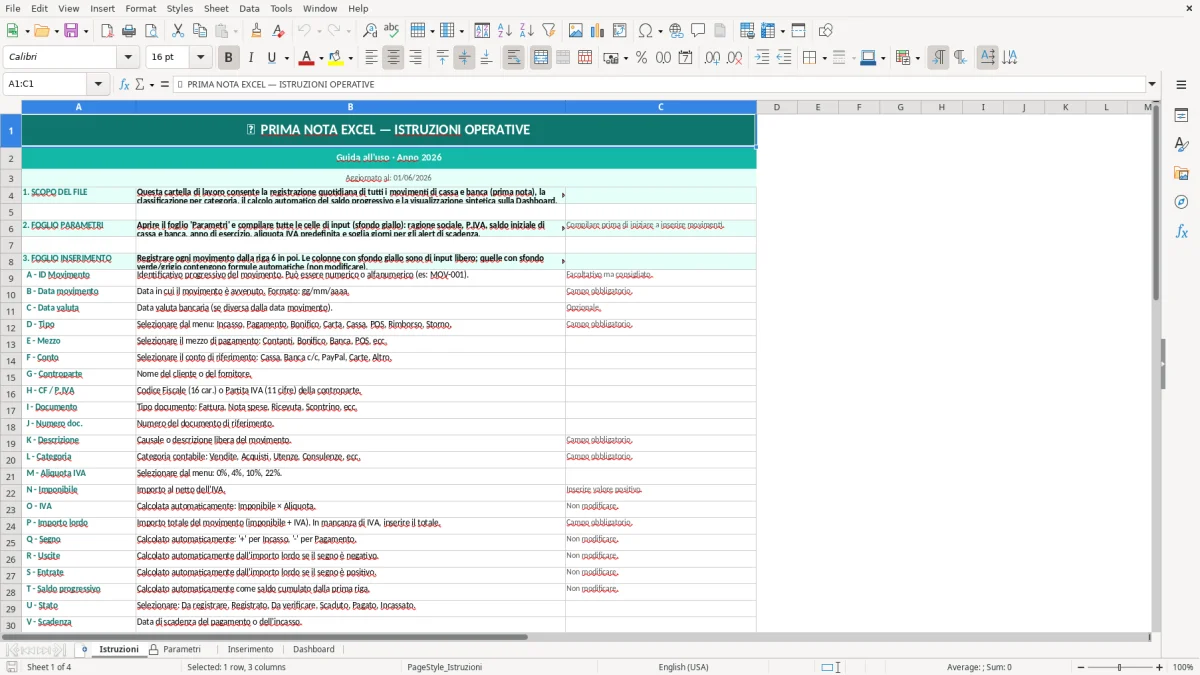The width and height of the screenshot is (1200, 675).
Task: Click the Save document icon
Action: [x=71, y=31]
